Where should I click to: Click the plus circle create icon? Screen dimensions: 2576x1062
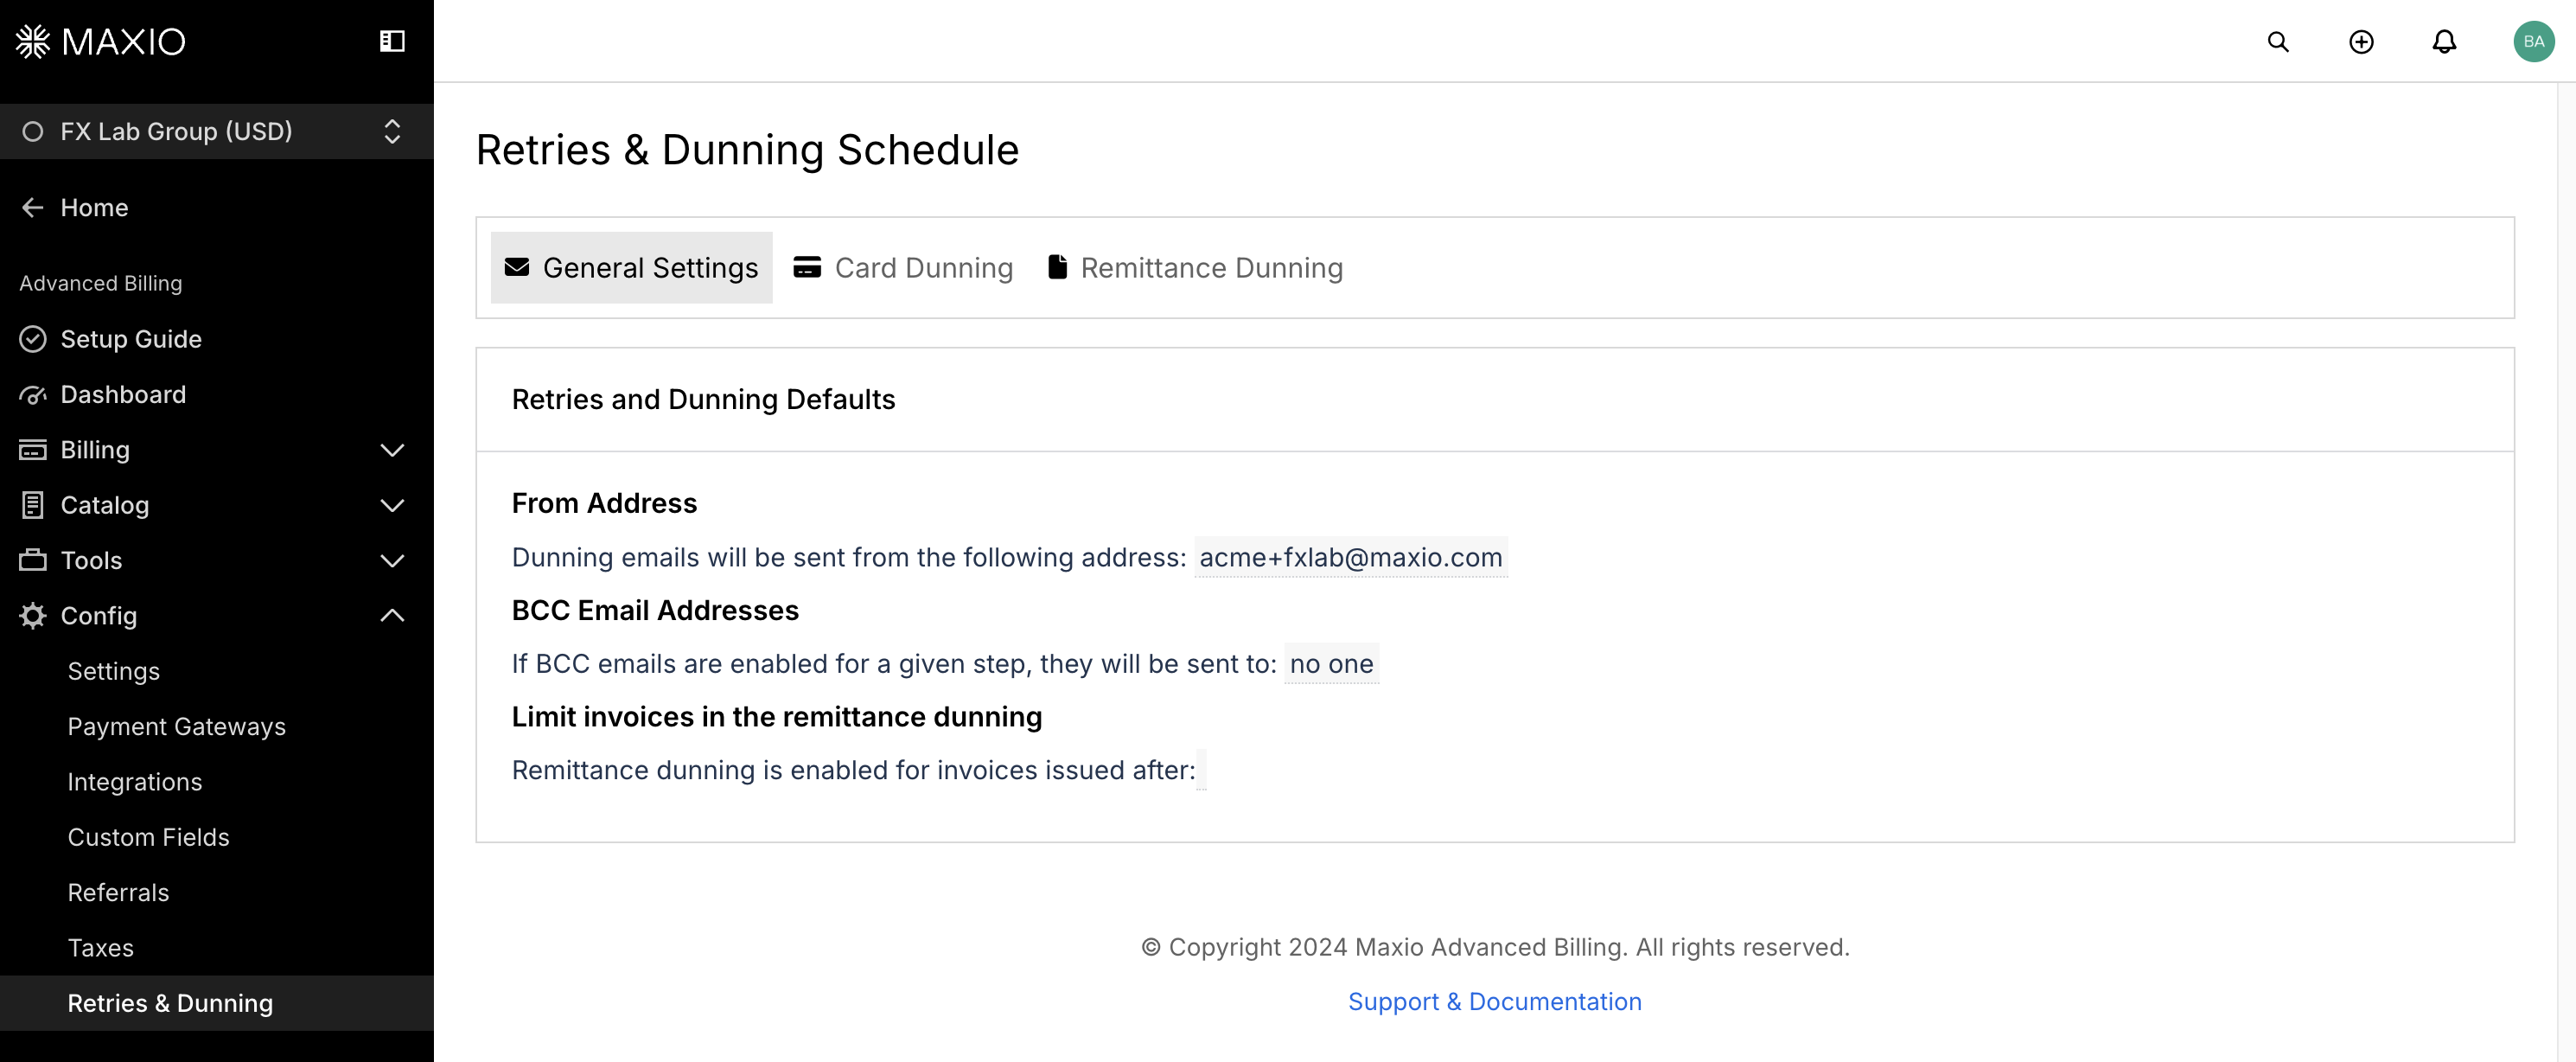coord(2361,41)
